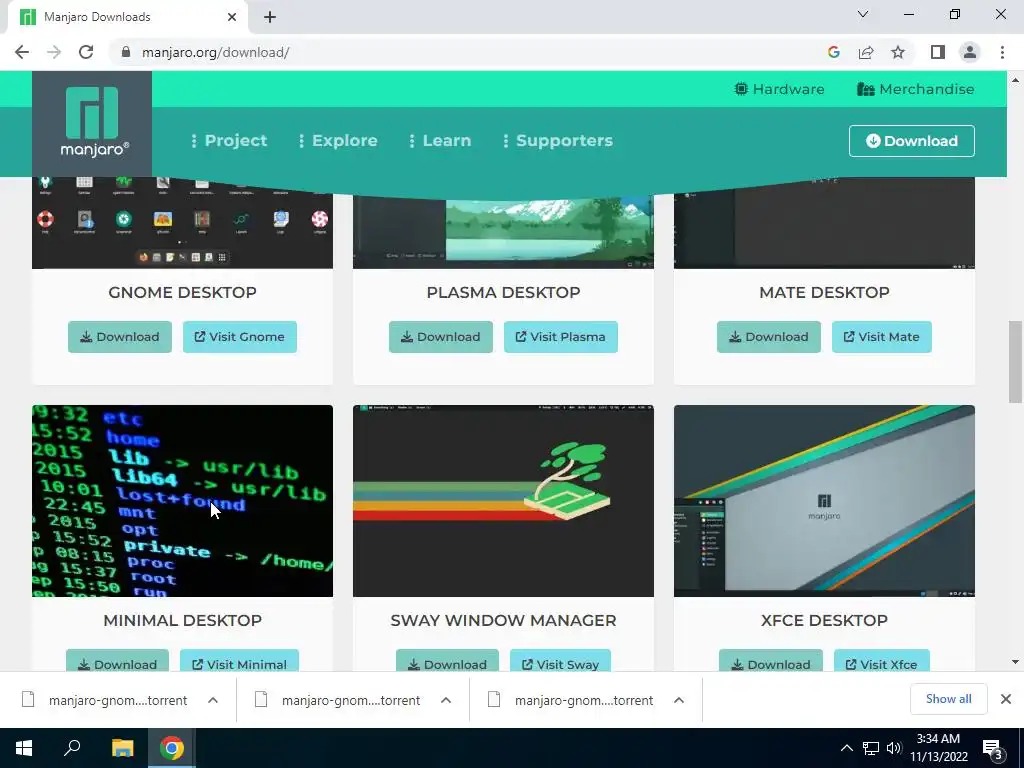Screen dimensions: 1024x768
Task: Download the Sway Window Manager edition
Action: click(447, 661)
